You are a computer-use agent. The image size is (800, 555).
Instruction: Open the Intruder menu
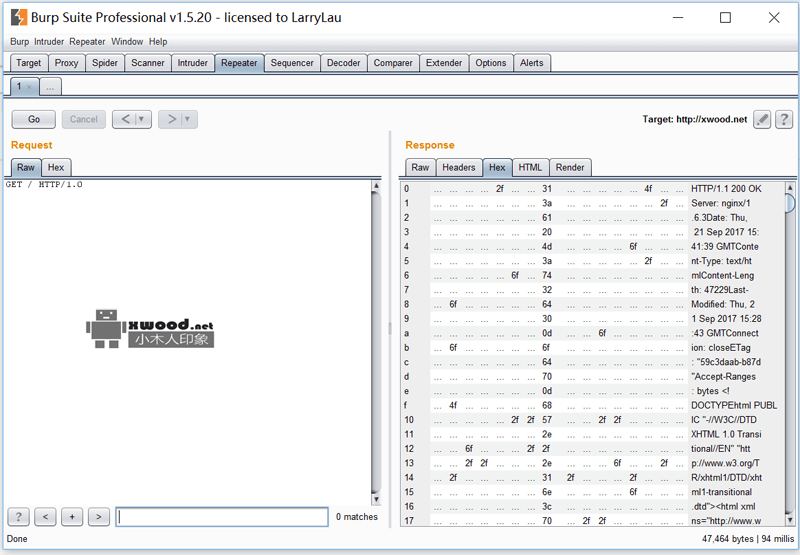coord(49,42)
